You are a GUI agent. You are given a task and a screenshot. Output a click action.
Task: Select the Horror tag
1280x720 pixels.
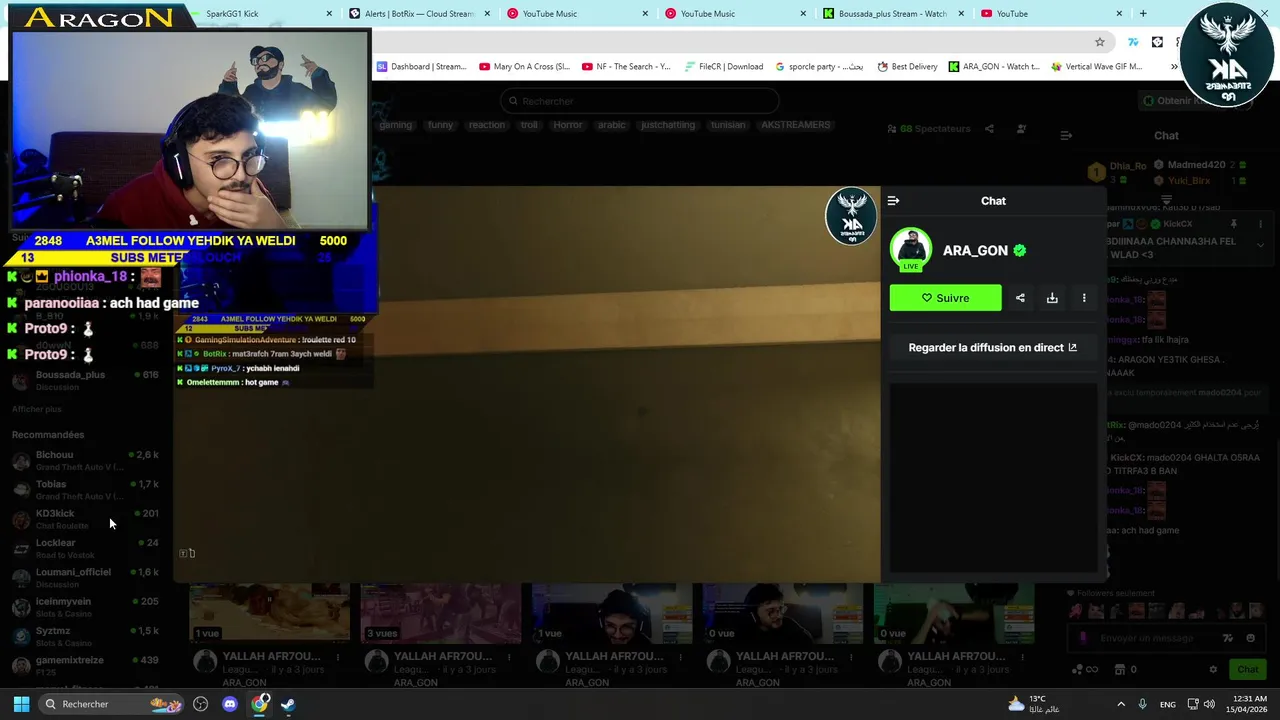coord(567,125)
